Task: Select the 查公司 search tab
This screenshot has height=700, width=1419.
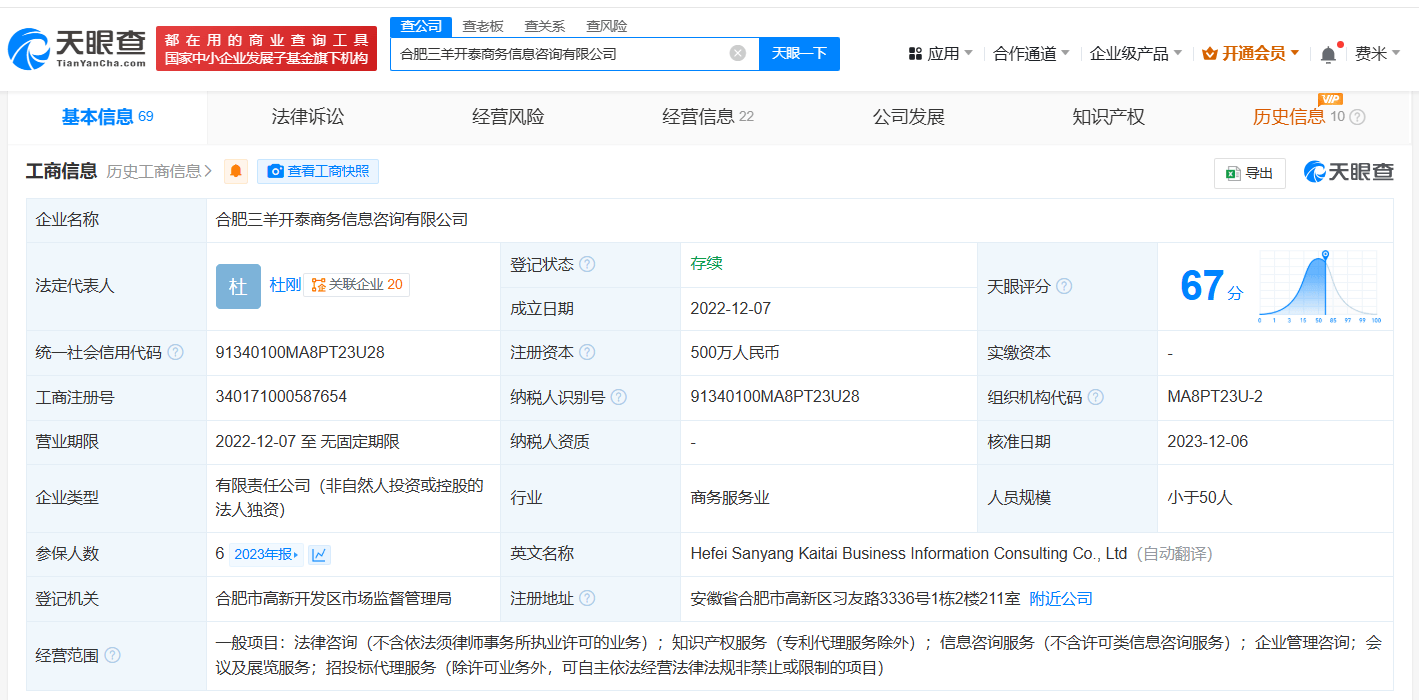Action: tap(420, 26)
